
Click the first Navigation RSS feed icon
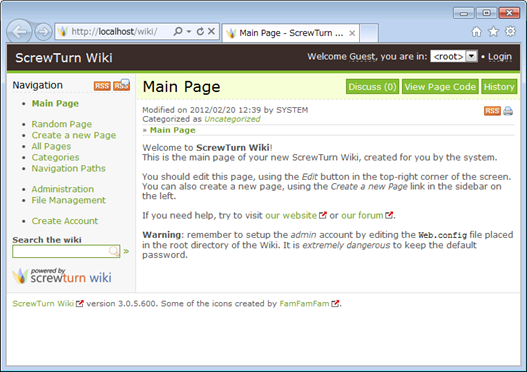102,86
